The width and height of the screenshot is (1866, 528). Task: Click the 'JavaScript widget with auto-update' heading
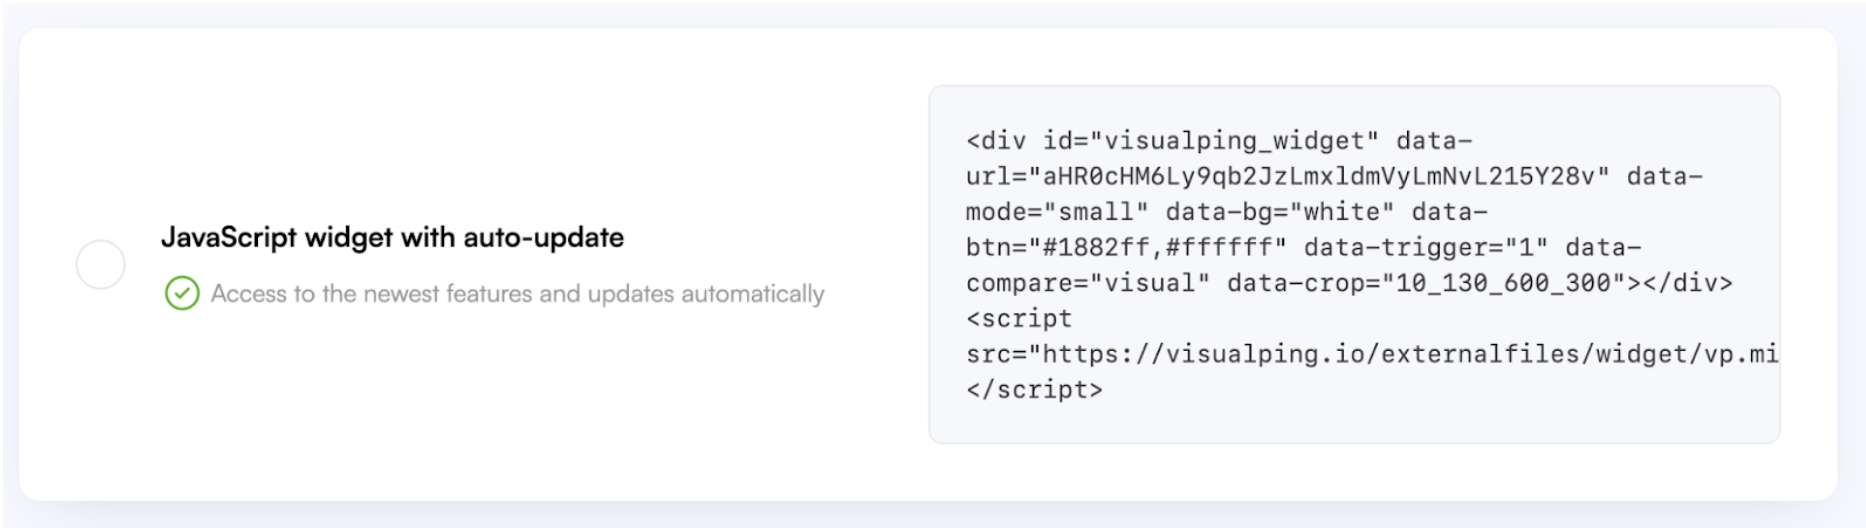392,238
